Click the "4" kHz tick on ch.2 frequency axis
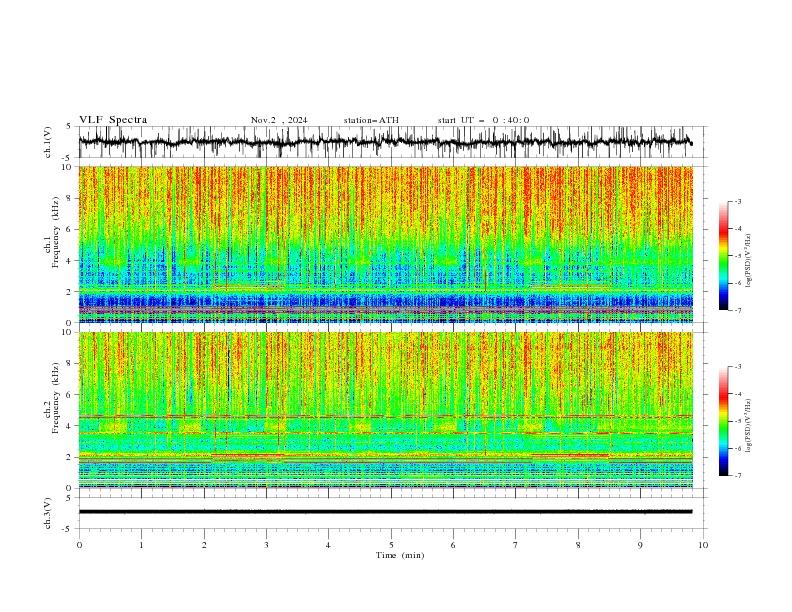 point(71,426)
